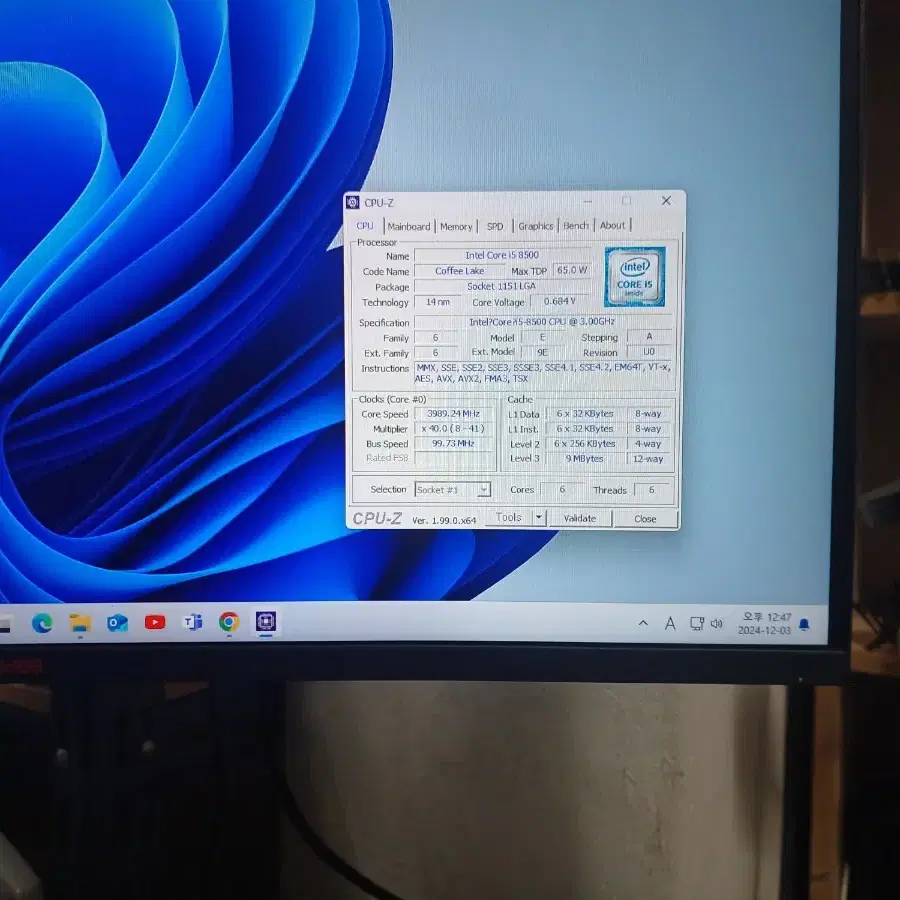Open the Graphics tab
Screen dimensions: 900x900
(x=536, y=226)
